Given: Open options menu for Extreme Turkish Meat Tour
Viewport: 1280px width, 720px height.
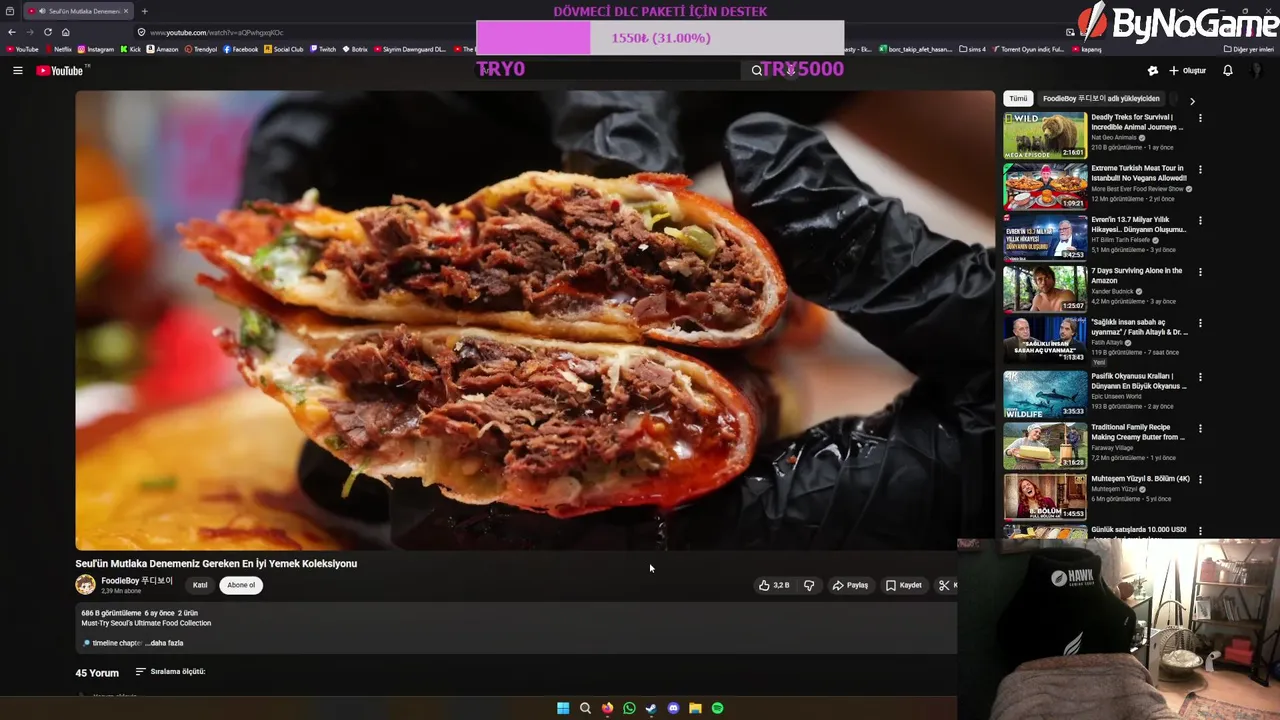Looking at the screenshot, I should pos(1200,169).
